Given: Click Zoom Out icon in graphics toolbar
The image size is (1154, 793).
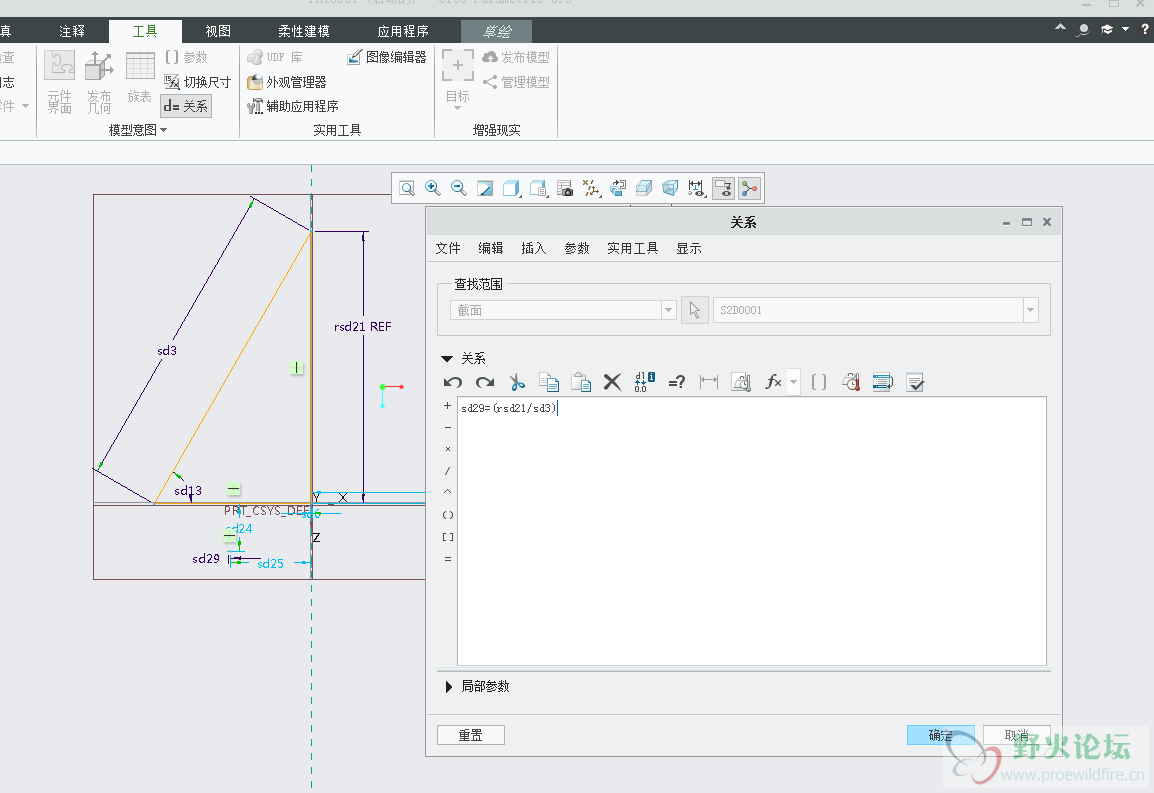Looking at the screenshot, I should click(x=459, y=188).
